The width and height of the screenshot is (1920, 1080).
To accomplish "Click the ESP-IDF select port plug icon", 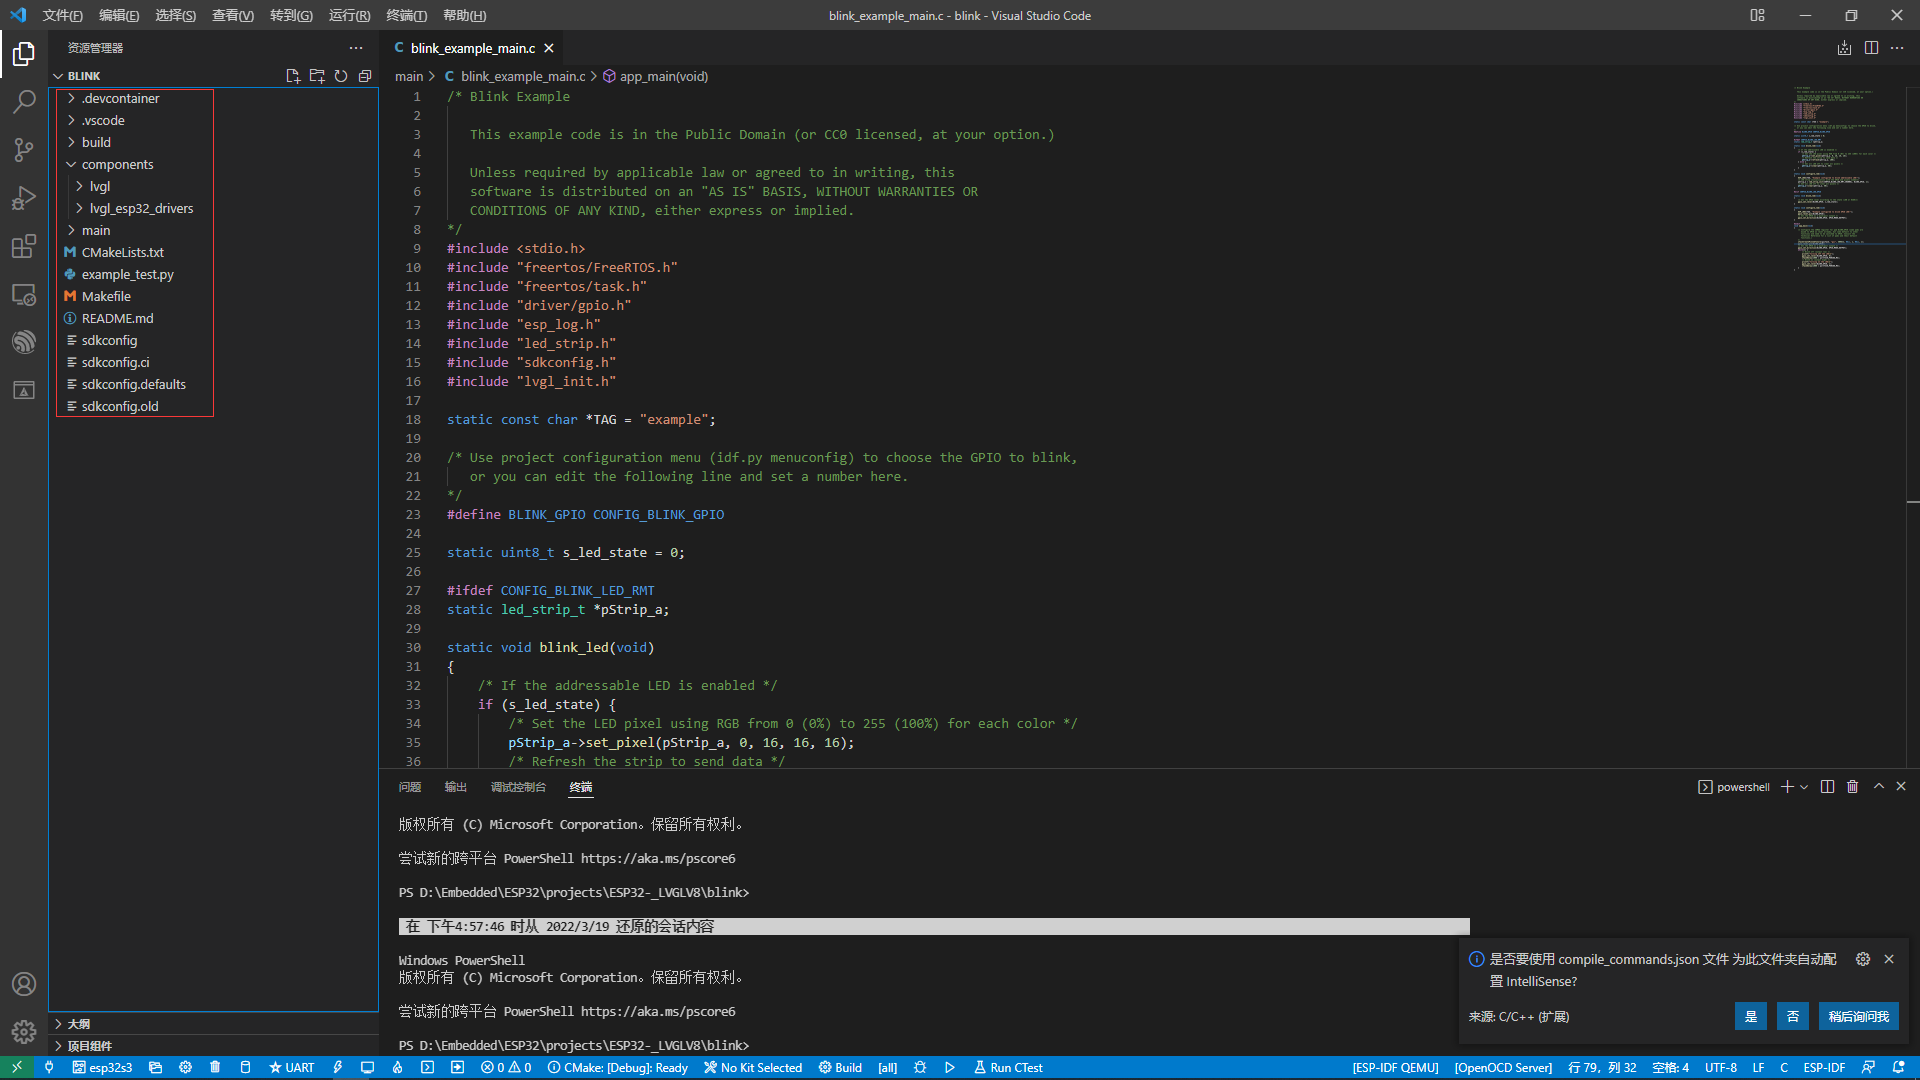I will click(49, 1067).
